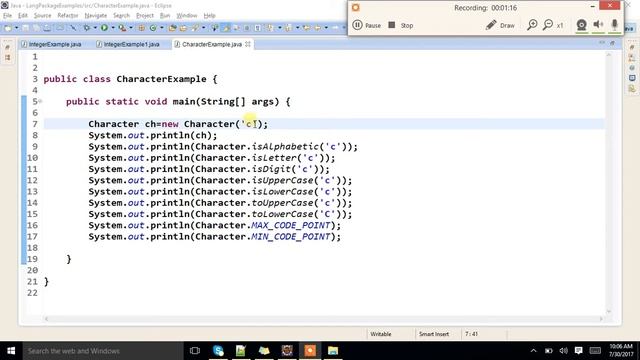
Task: Open the New file dropdown arrow
Action: (x=17, y=28)
